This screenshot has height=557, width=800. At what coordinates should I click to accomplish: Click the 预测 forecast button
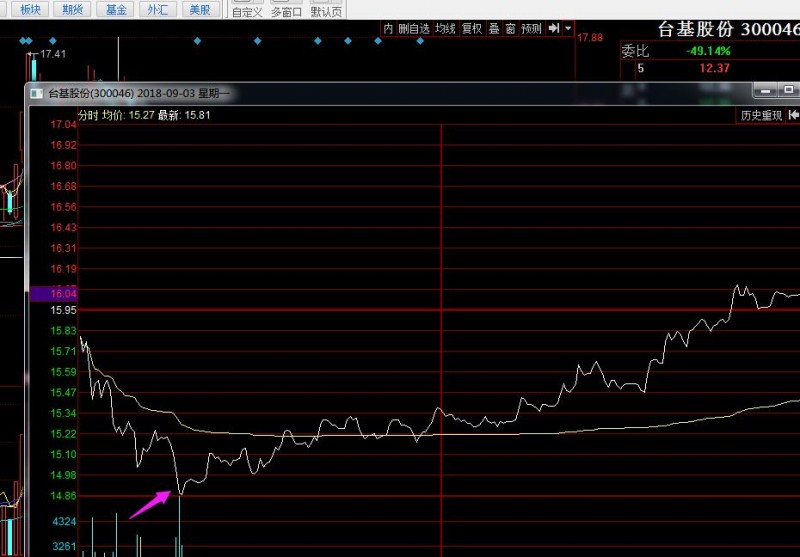[531, 29]
